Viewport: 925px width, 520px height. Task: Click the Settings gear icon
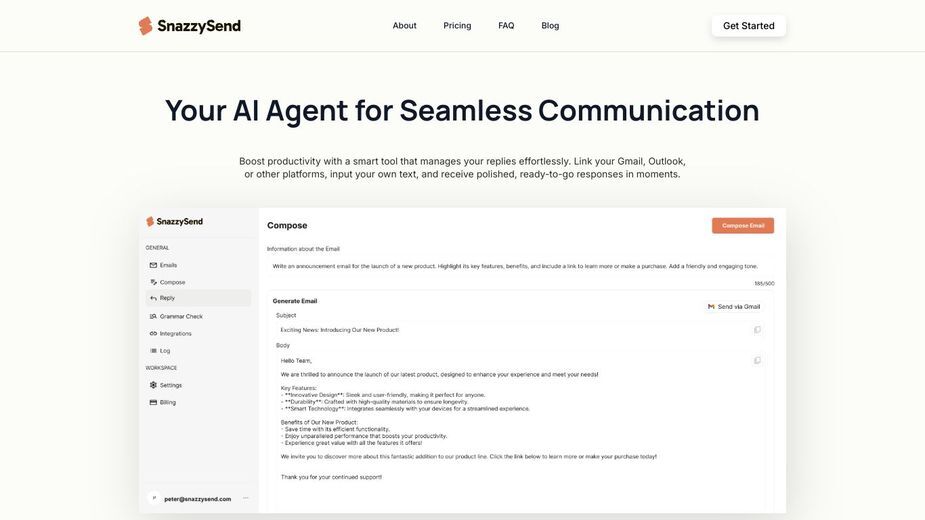153,385
